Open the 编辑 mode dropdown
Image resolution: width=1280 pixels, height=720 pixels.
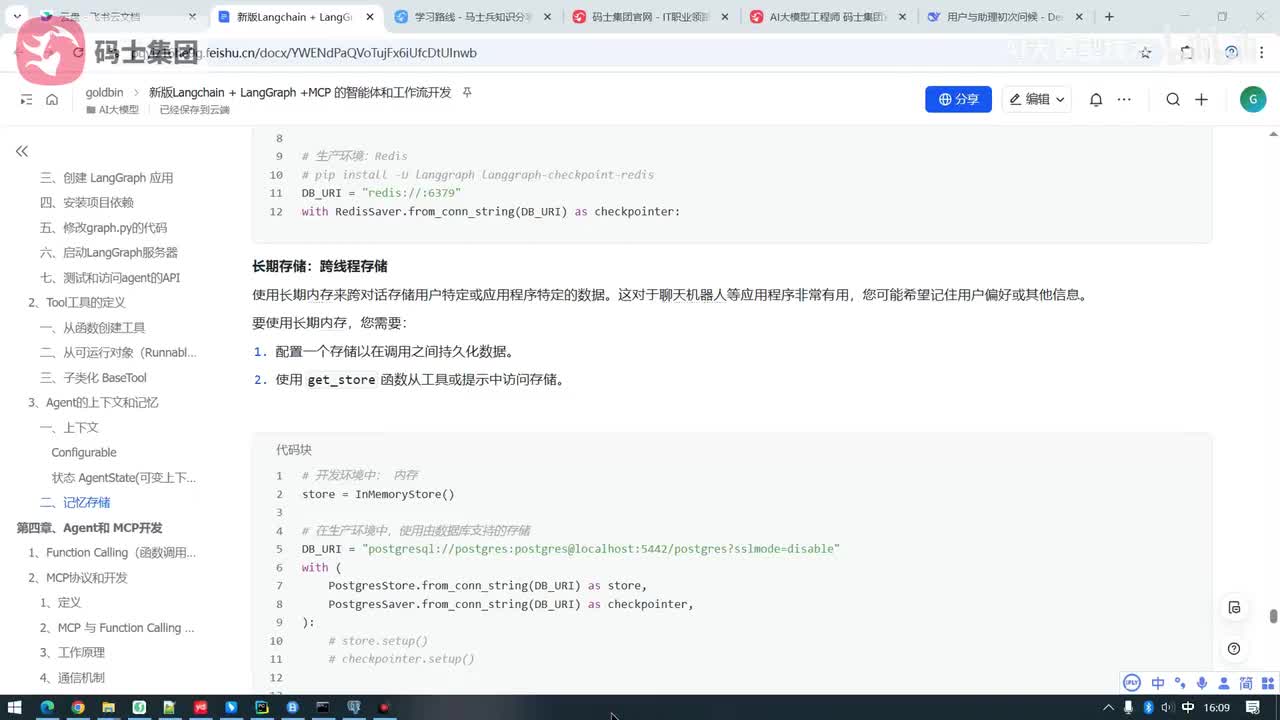(1036, 99)
